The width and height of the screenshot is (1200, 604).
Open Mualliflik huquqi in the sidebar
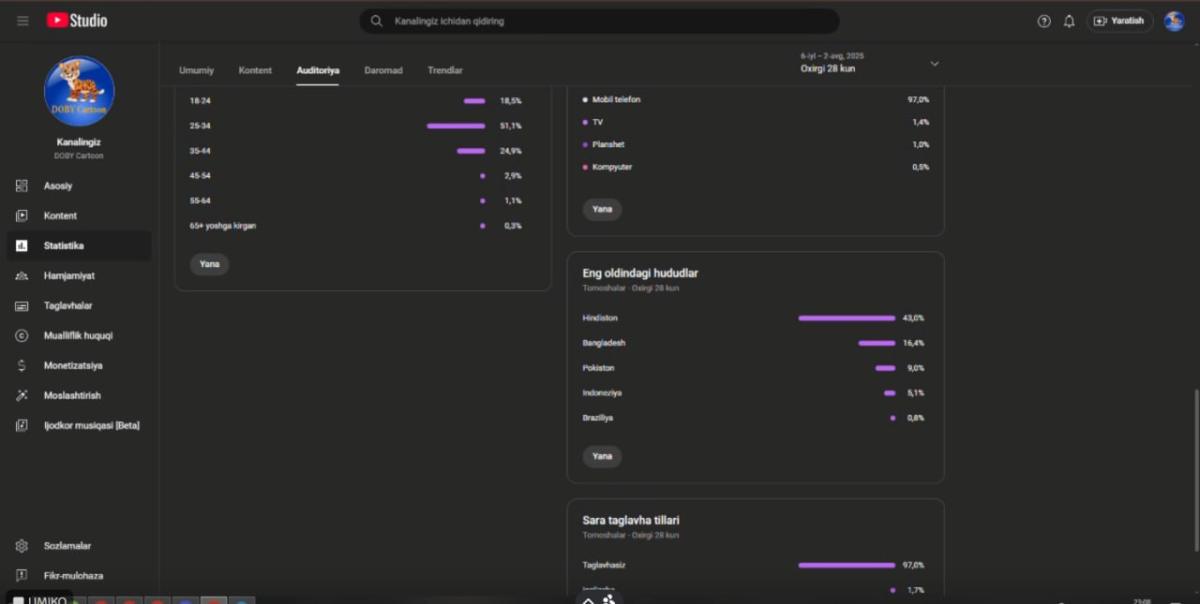coord(79,336)
